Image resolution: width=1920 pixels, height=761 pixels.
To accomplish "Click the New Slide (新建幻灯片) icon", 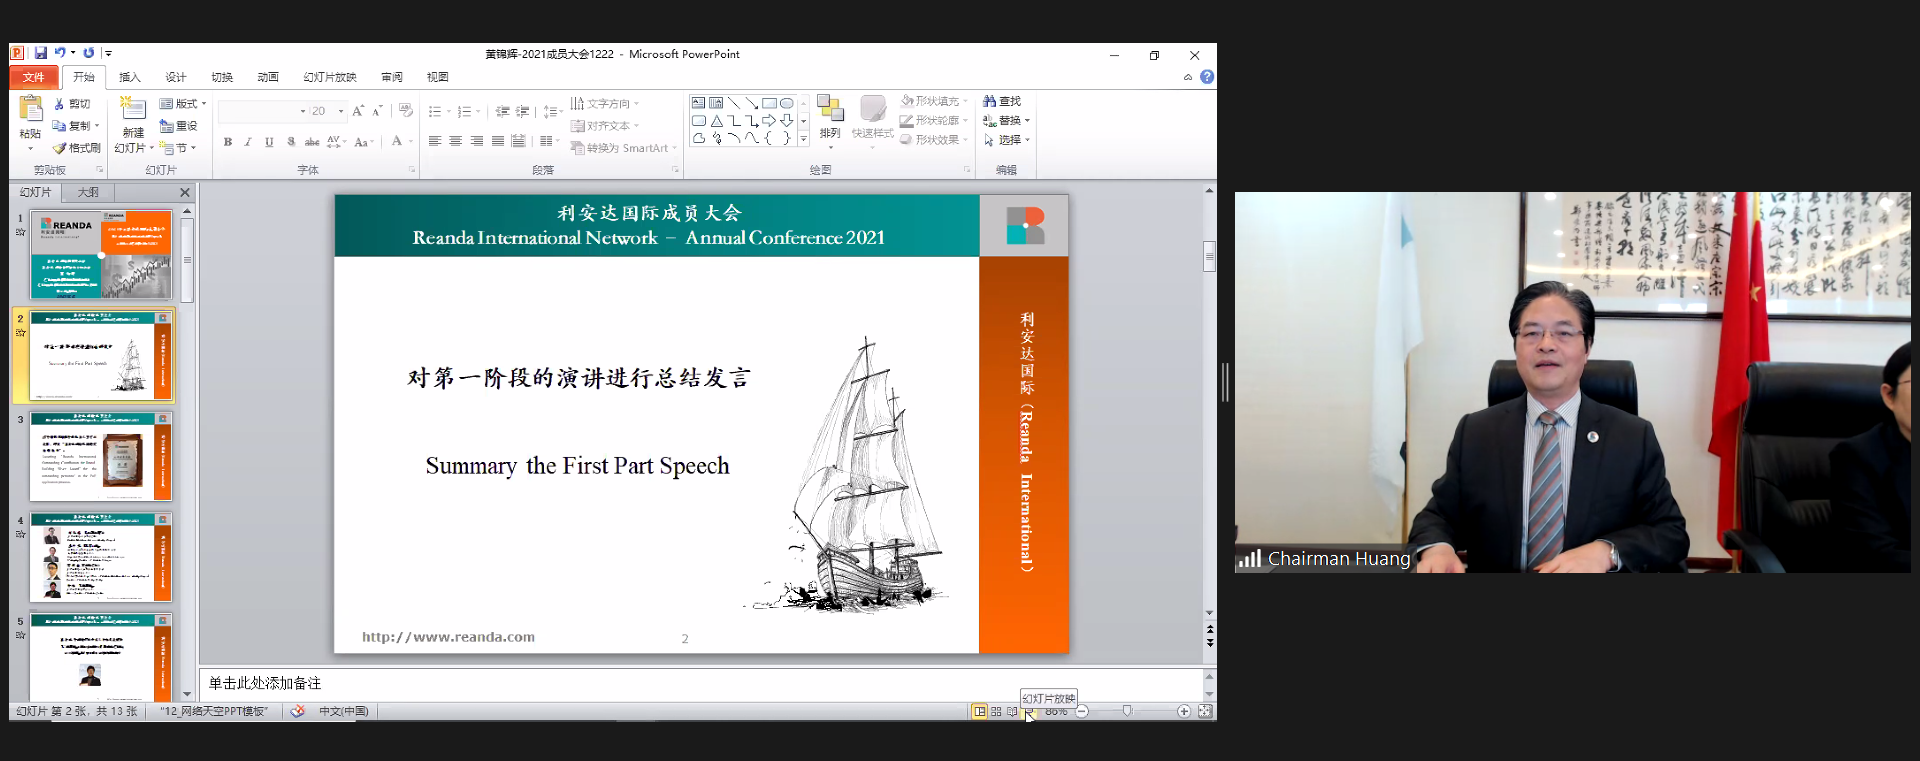I will click(132, 108).
